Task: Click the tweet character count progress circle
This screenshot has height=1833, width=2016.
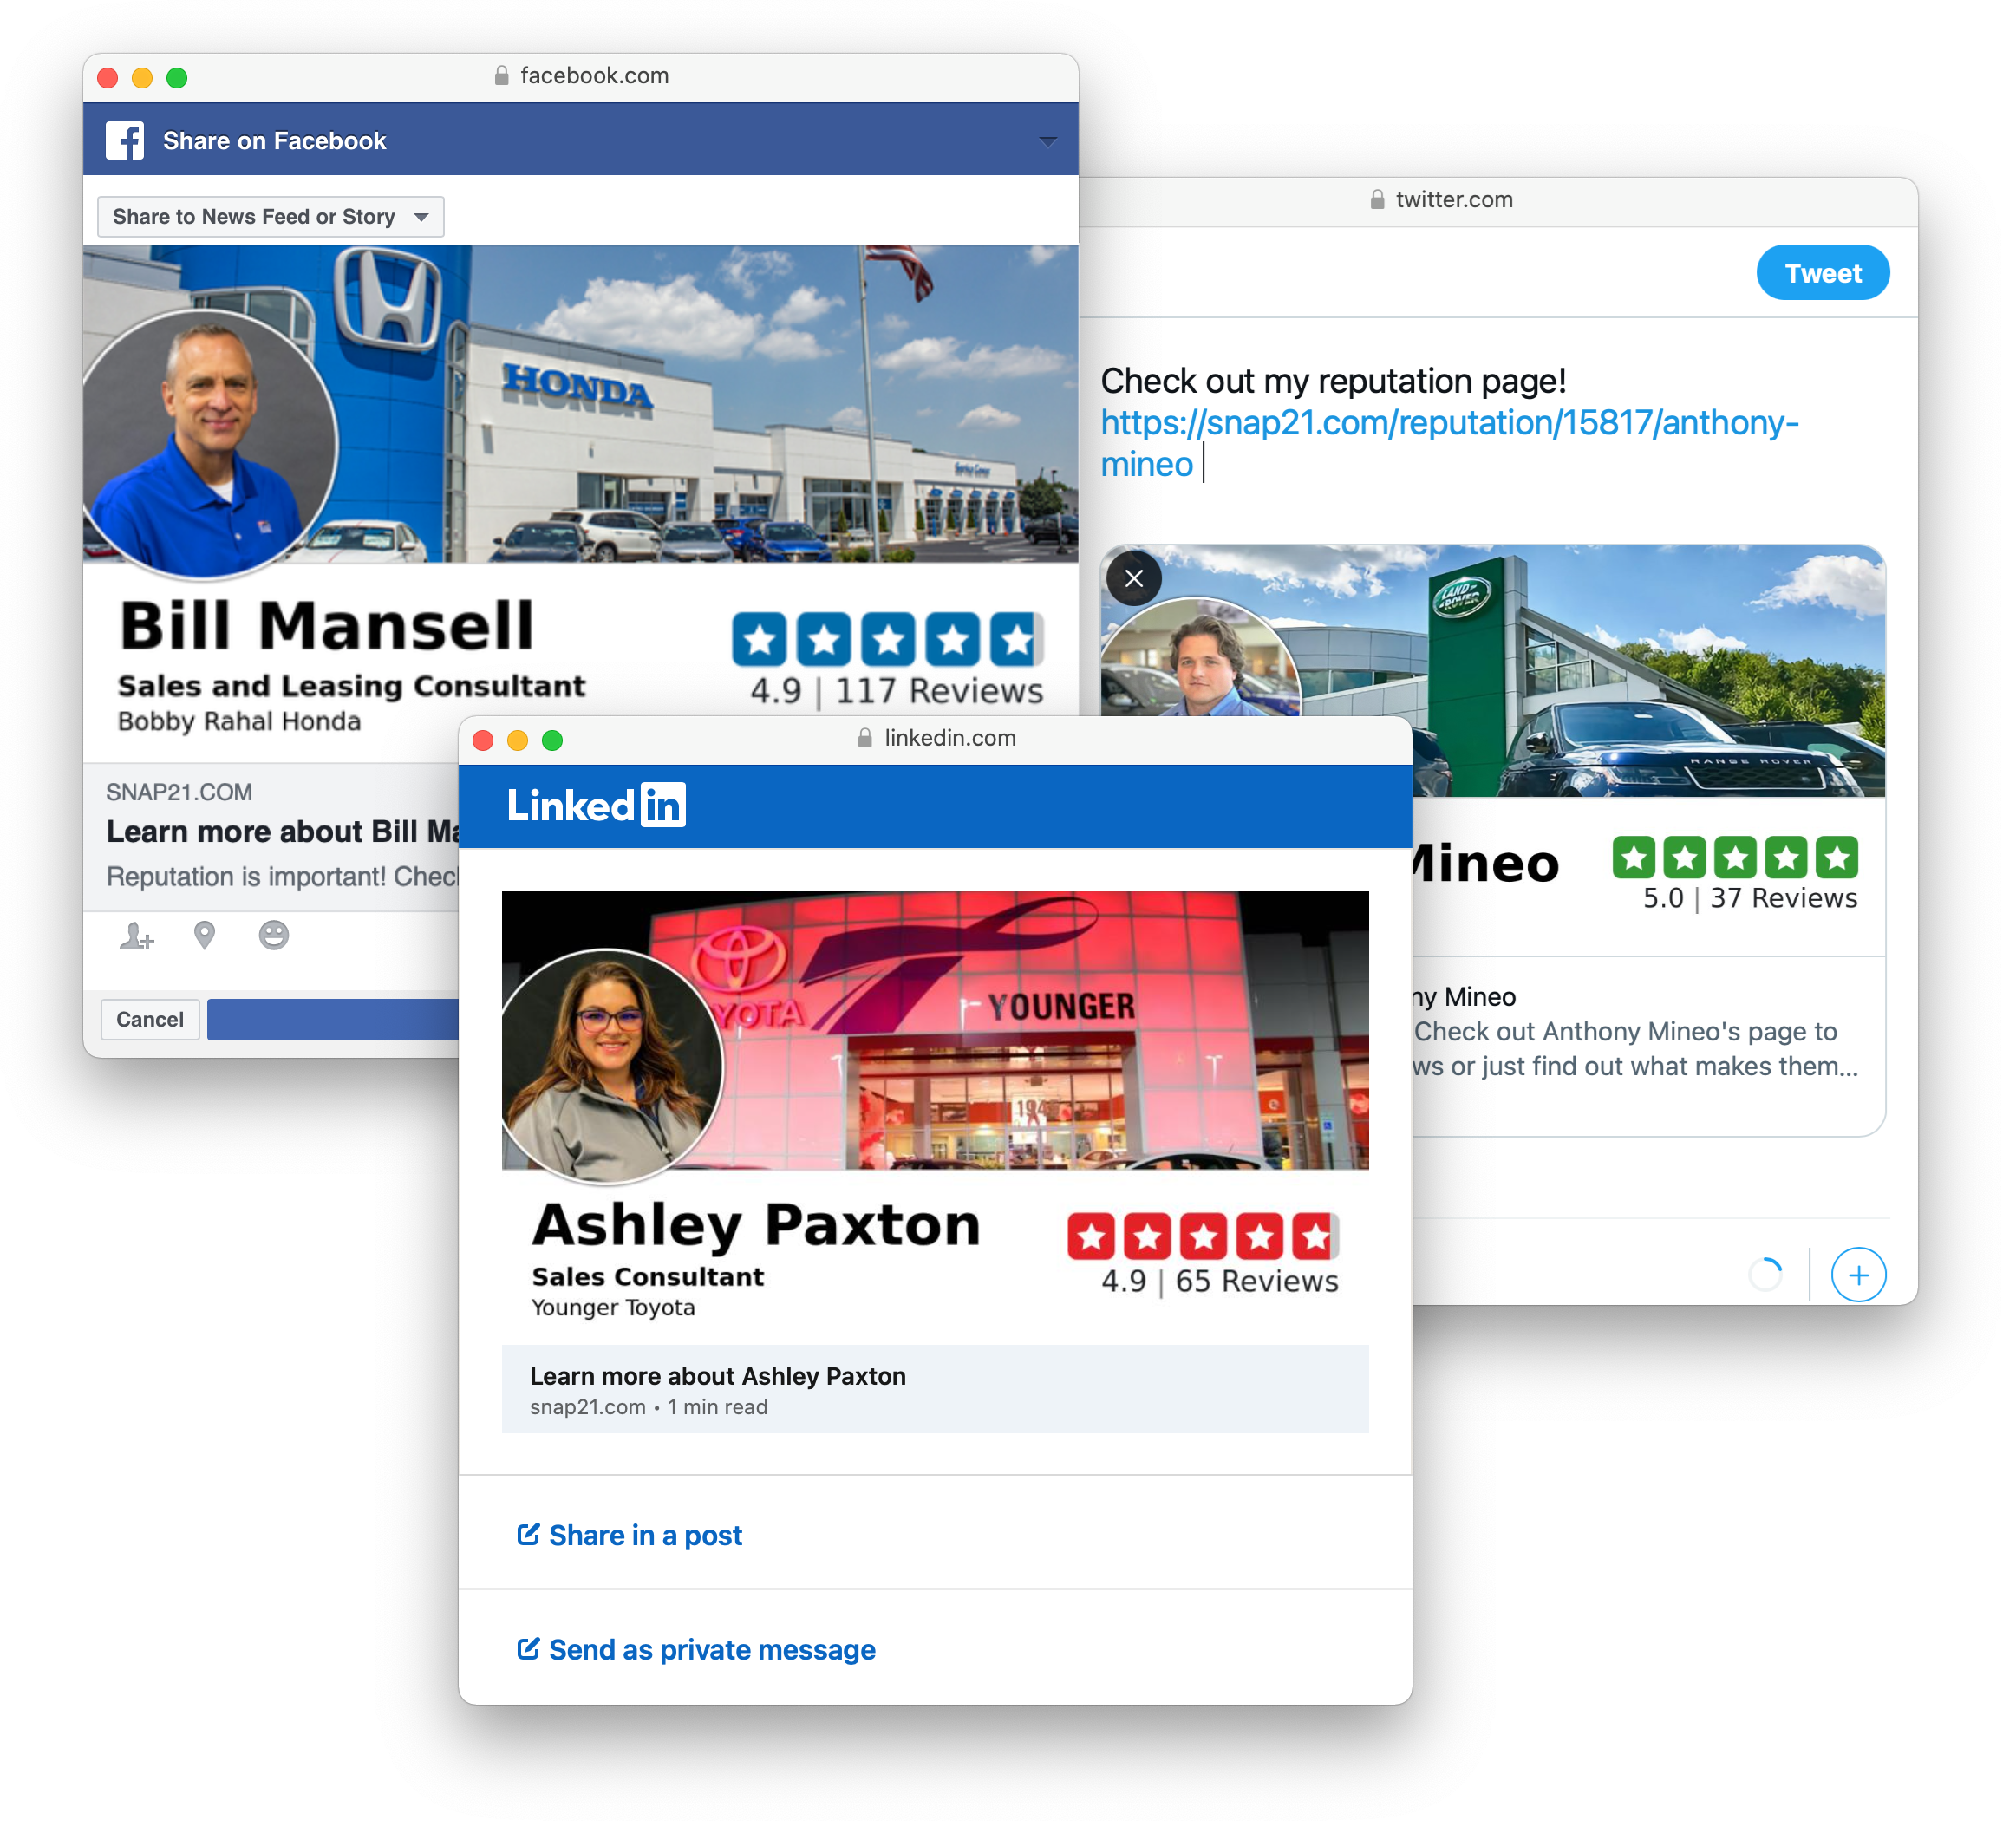Action: tap(1767, 1275)
